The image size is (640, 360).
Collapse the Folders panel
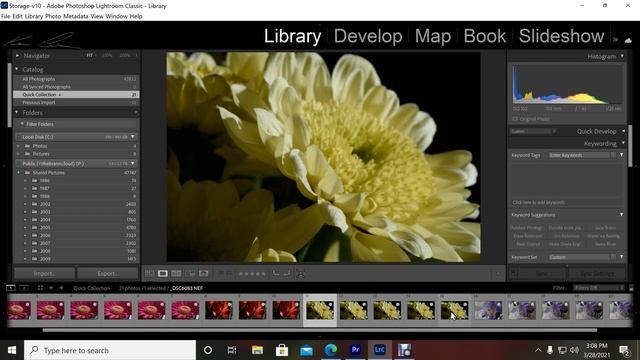[x=17, y=112]
